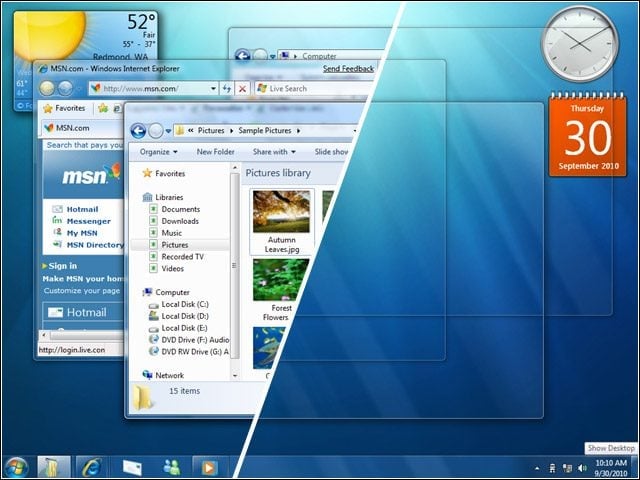Open Local Disk (E:)
The image size is (640, 480).
(178, 328)
